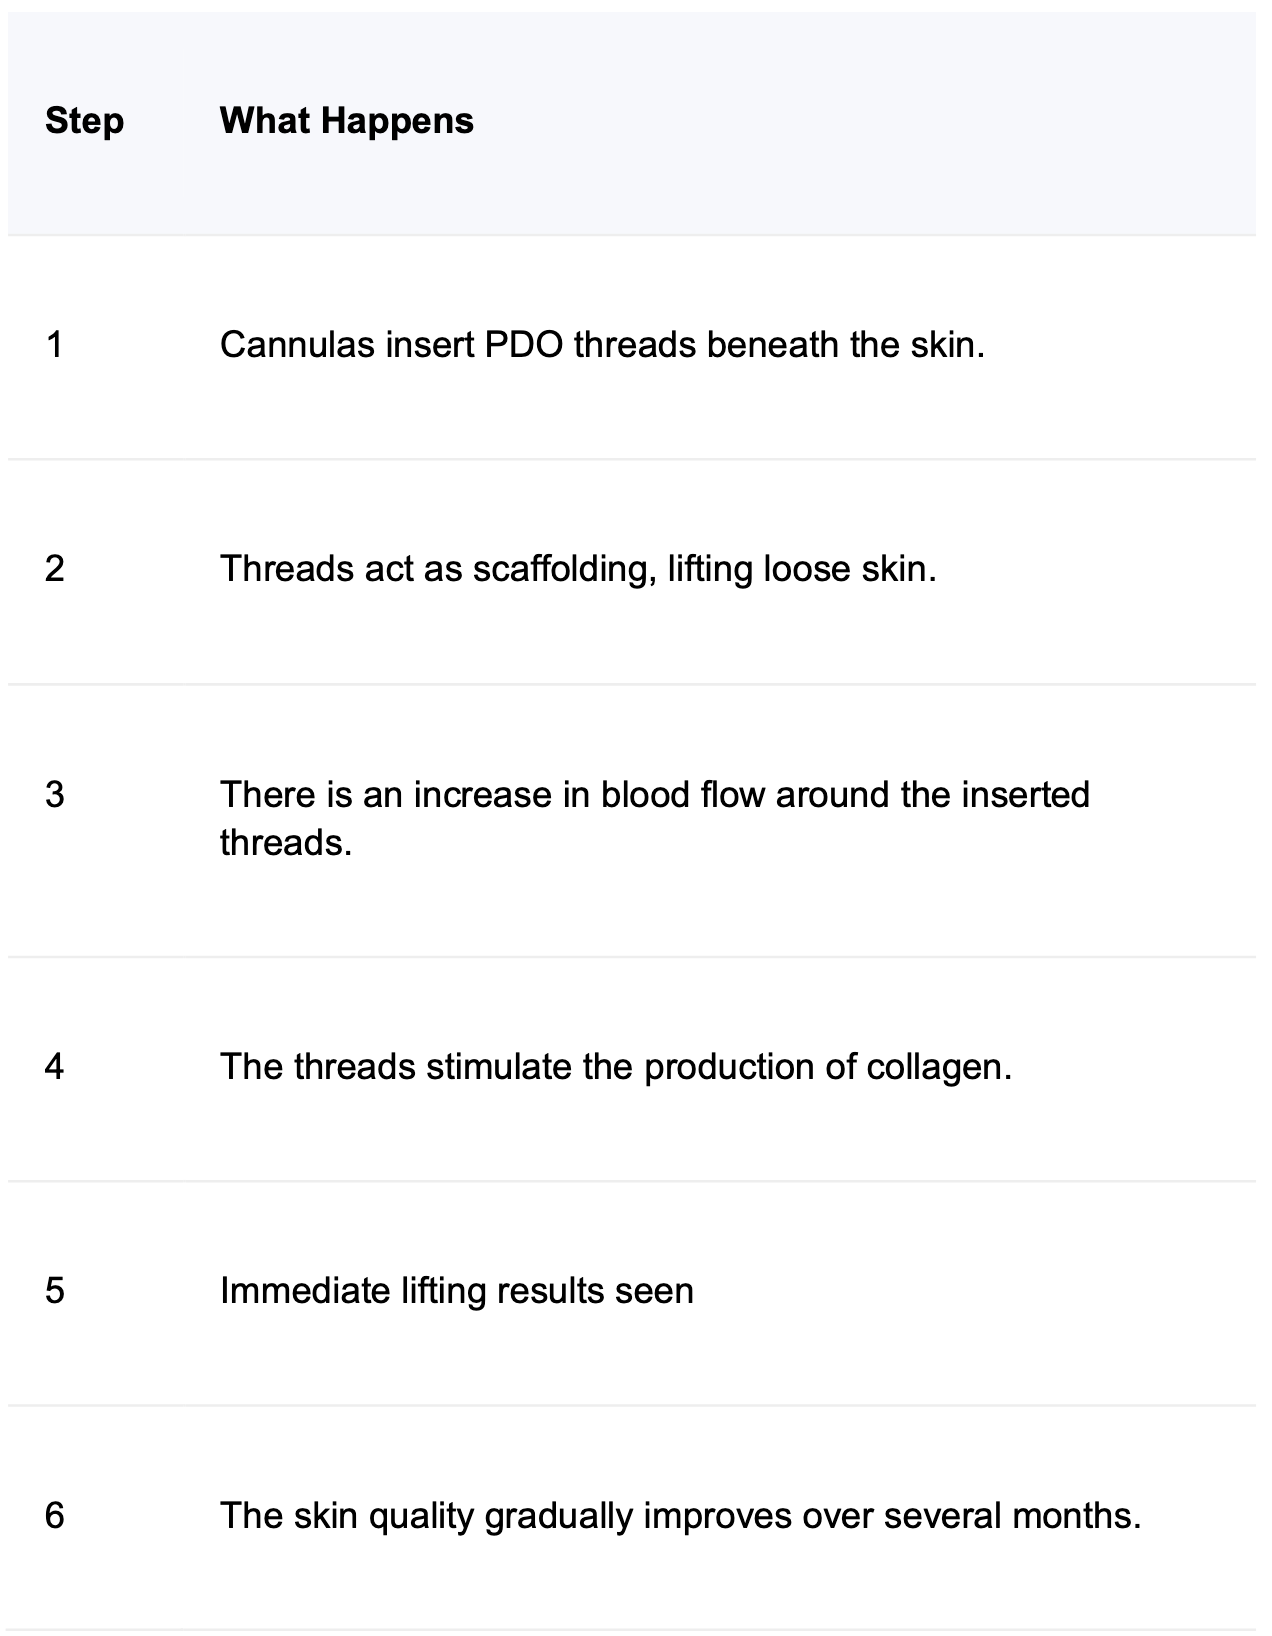Click "The skin quality gradually improves" description
This screenshot has height=1636, width=1272.
[x=680, y=1516]
